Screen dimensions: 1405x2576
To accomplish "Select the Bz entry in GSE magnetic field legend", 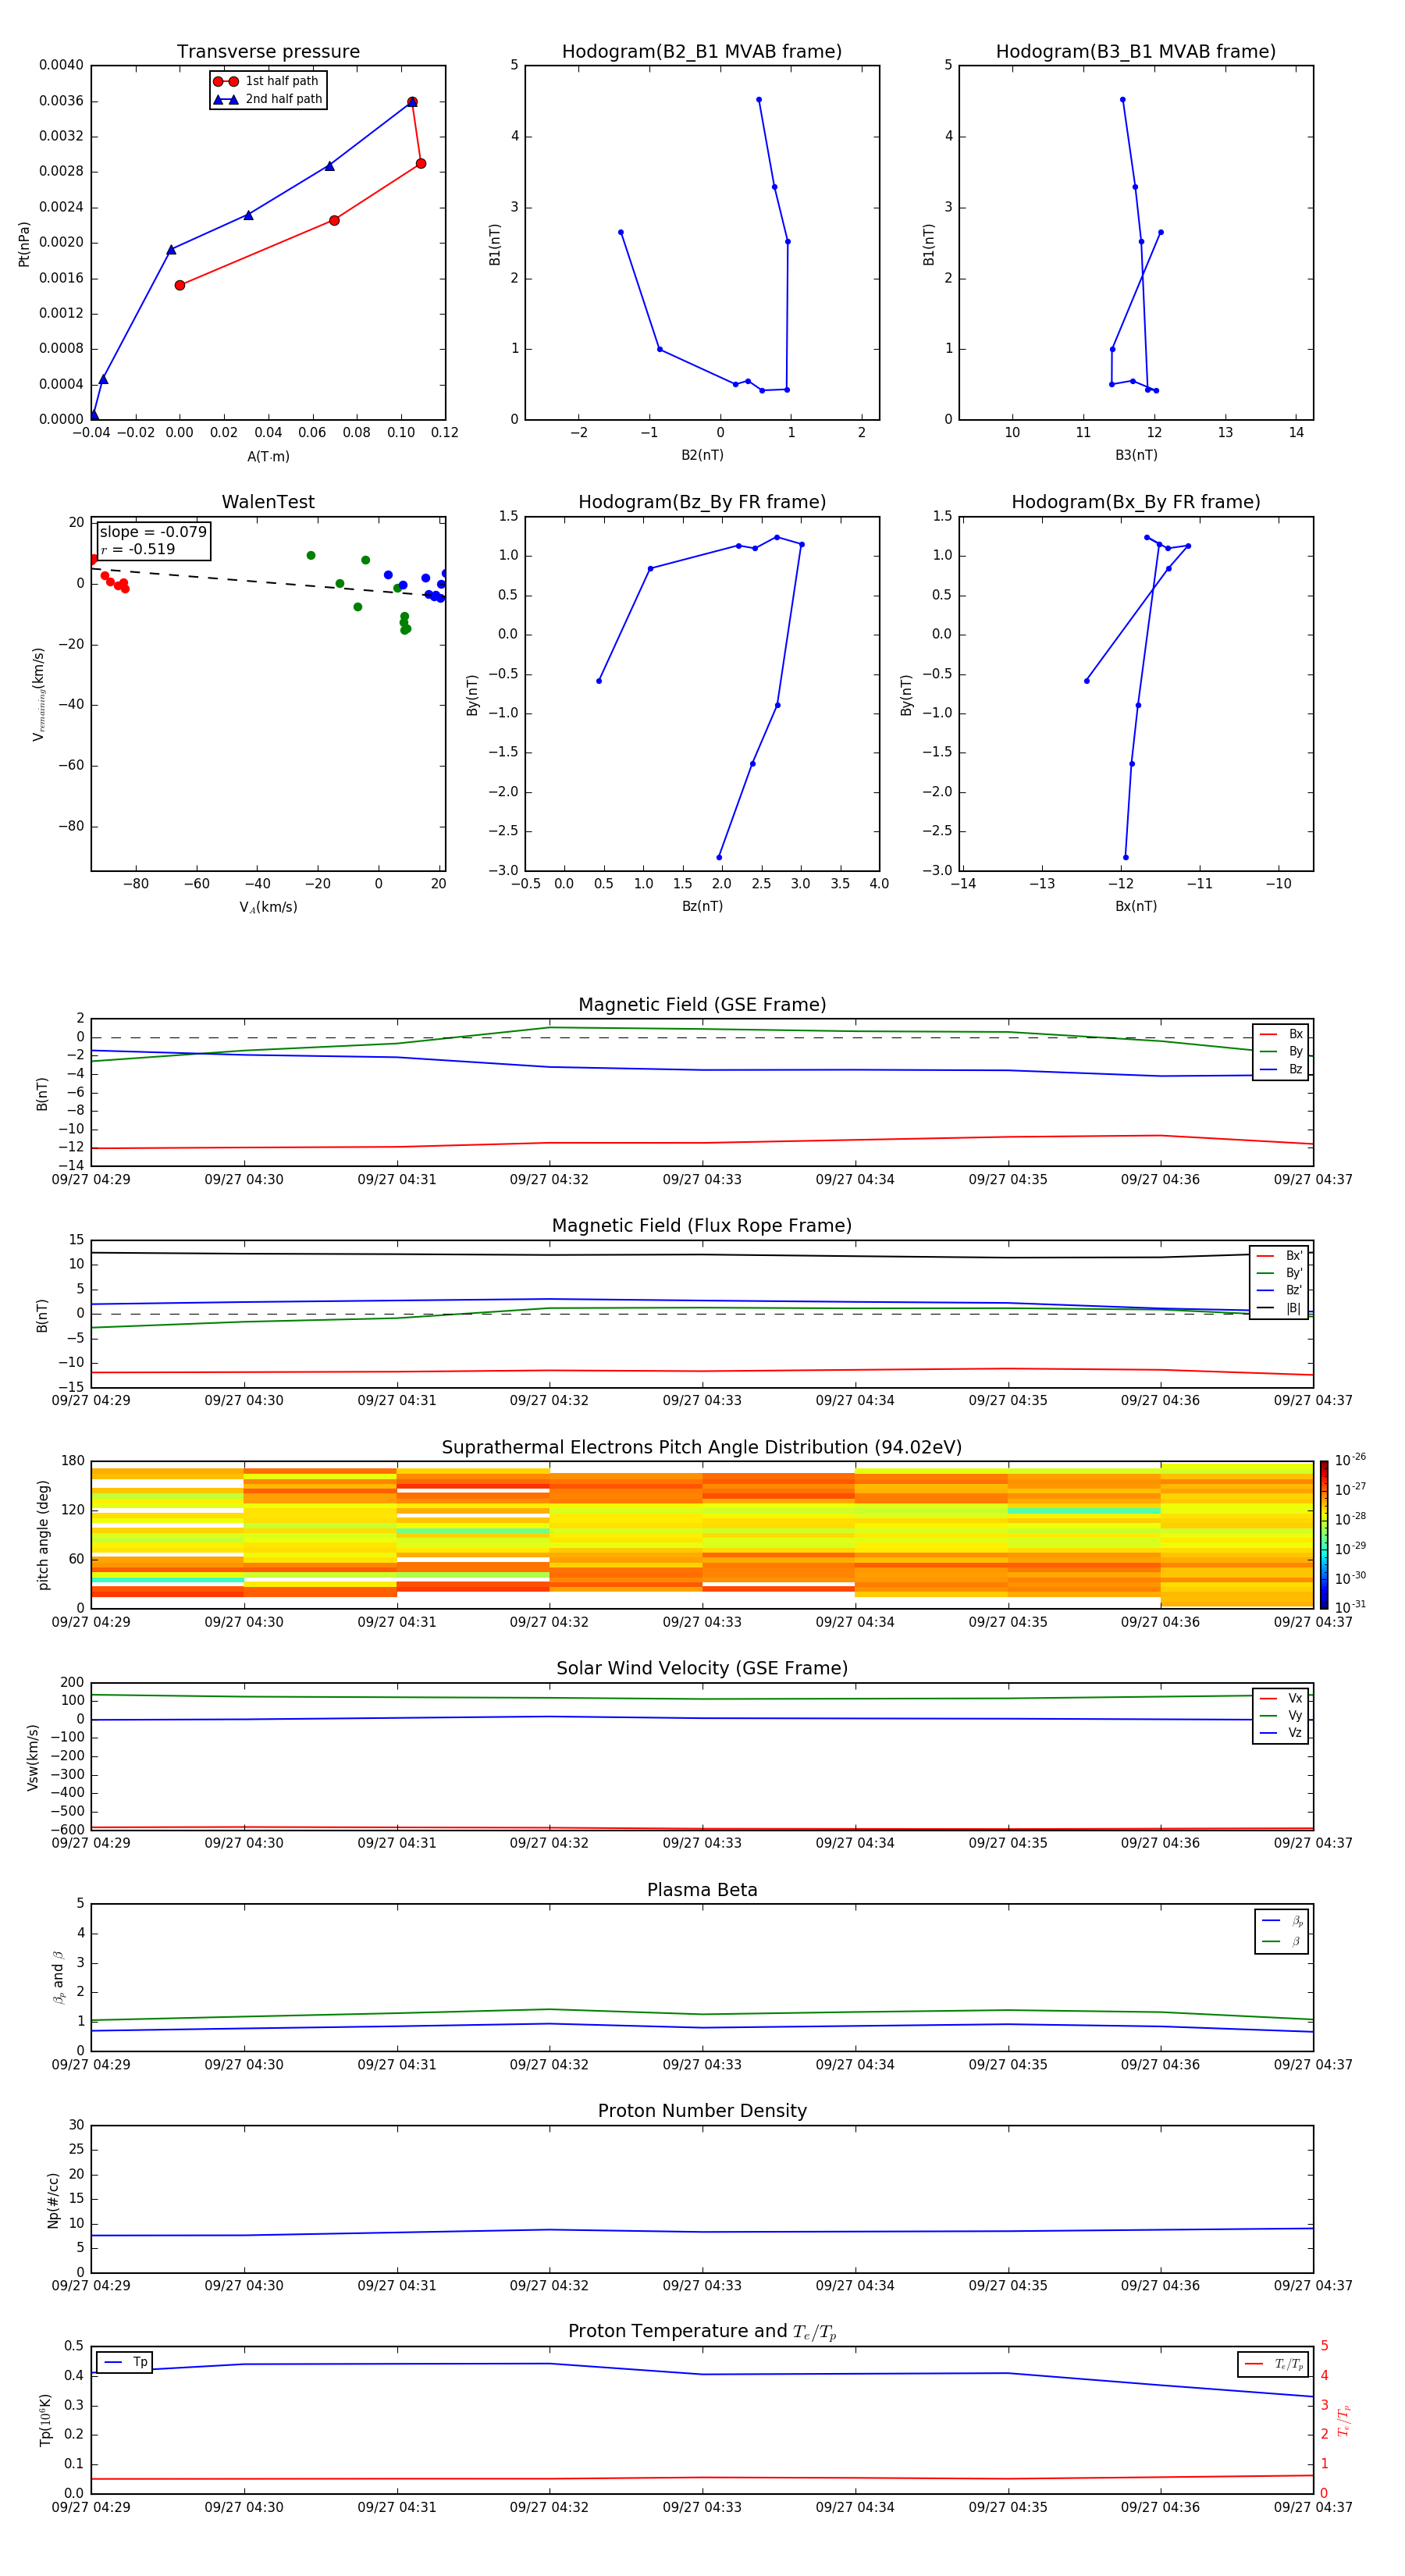I will (x=1281, y=1070).
